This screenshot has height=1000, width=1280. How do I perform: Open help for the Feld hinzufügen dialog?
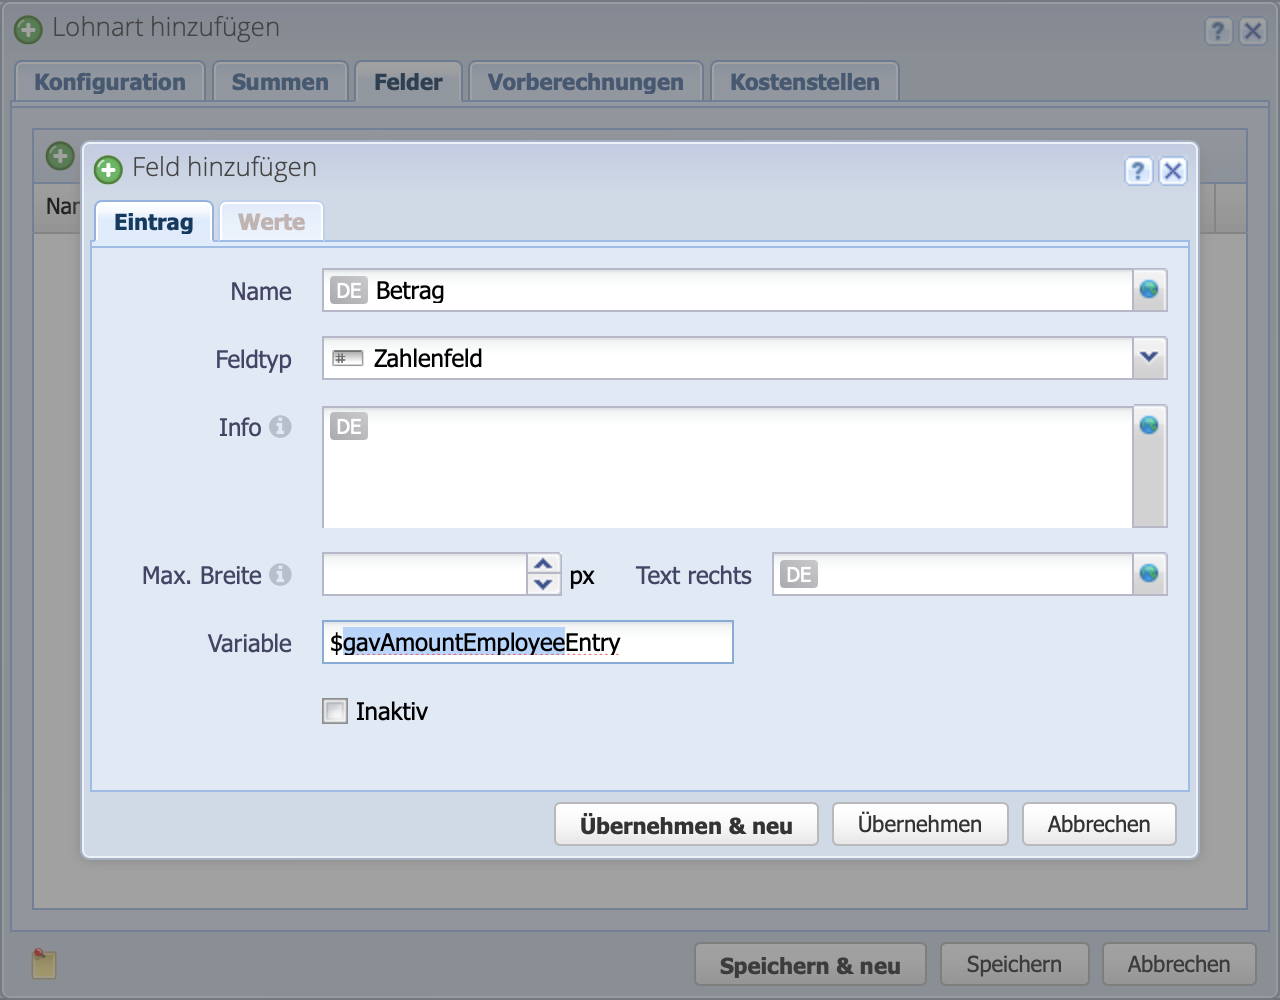tap(1138, 171)
